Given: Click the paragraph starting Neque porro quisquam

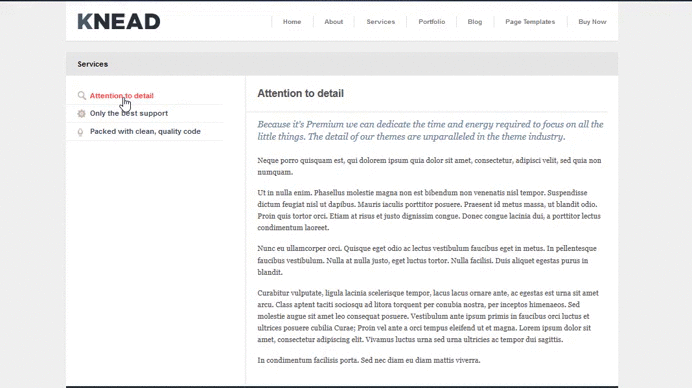Looking at the screenshot, I should coord(429,166).
